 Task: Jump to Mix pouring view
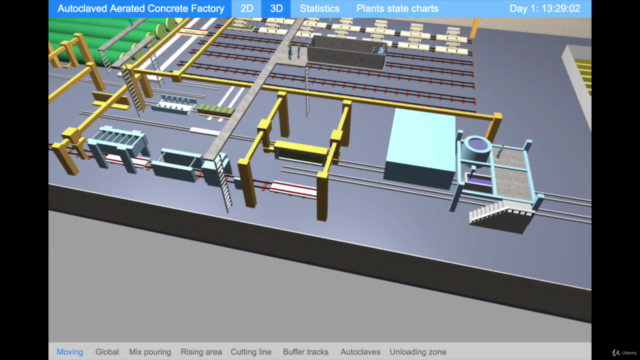click(x=150, y=352)
